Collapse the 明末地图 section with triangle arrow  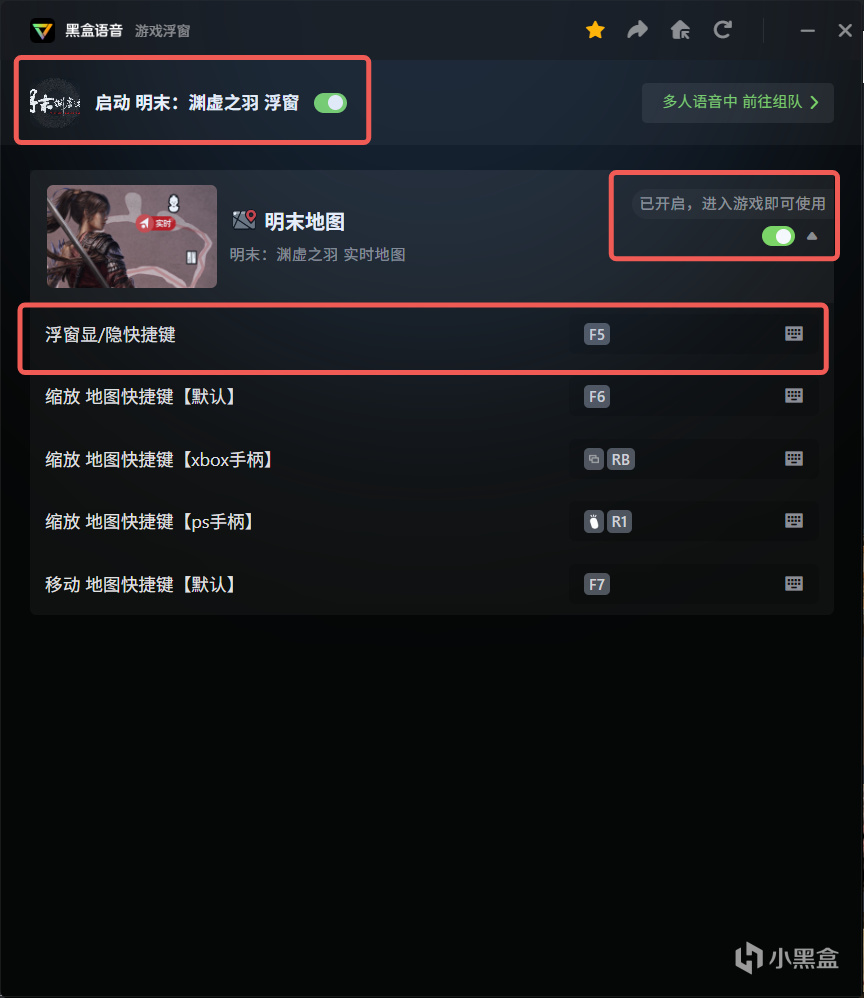pyautogui.click(x=812, y=236)
